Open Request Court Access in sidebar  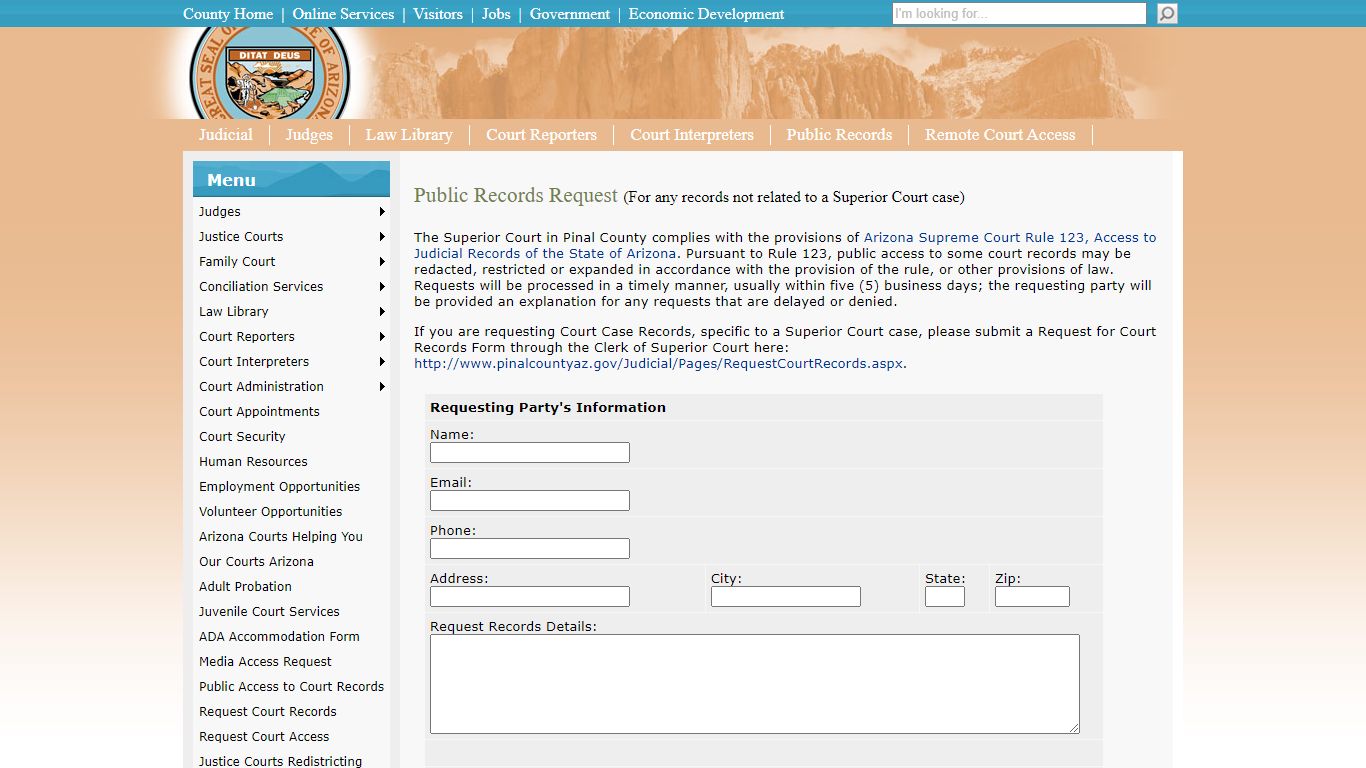coord(264,737)
